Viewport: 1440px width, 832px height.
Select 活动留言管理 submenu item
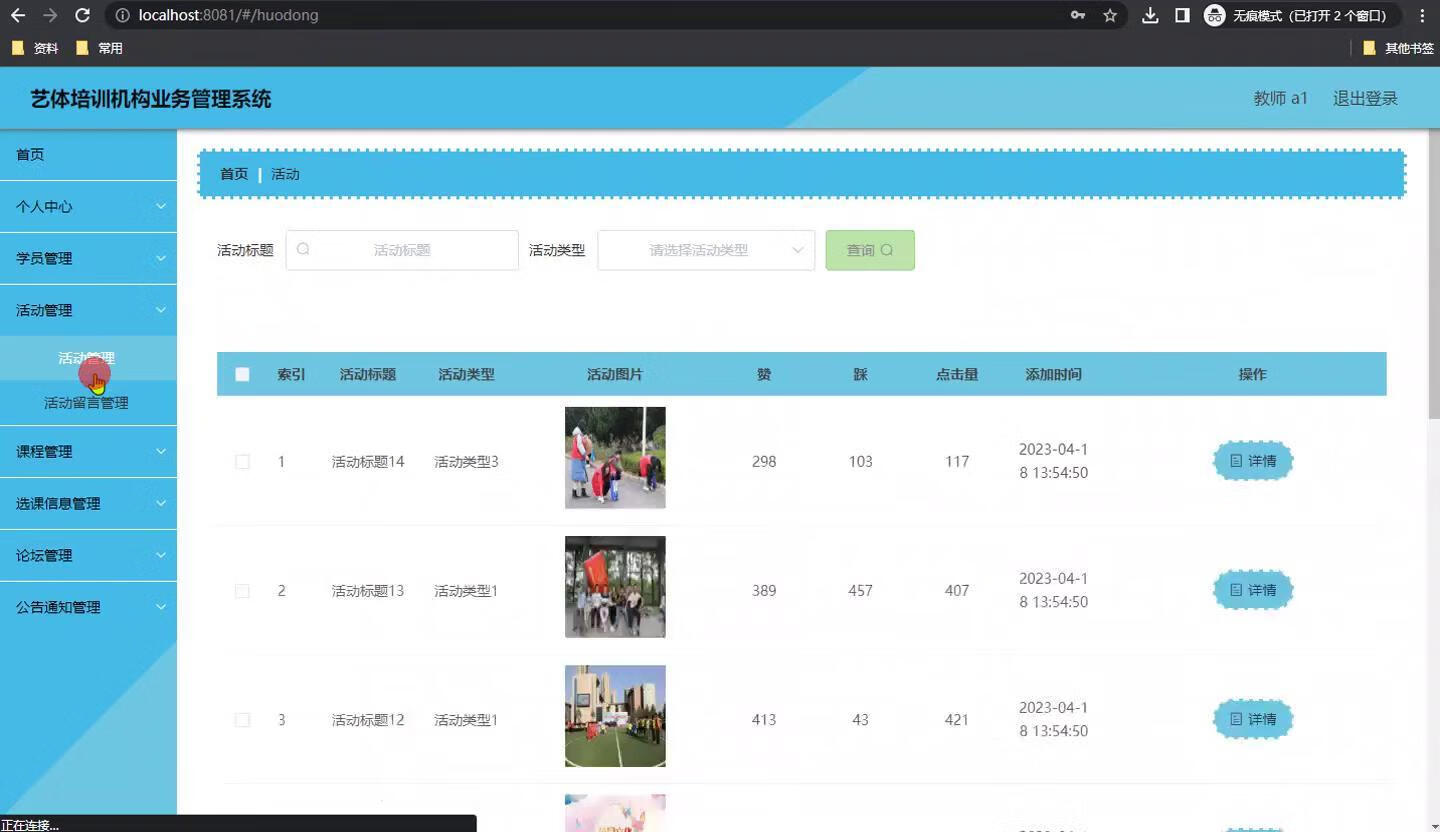(x=88, y=403)
